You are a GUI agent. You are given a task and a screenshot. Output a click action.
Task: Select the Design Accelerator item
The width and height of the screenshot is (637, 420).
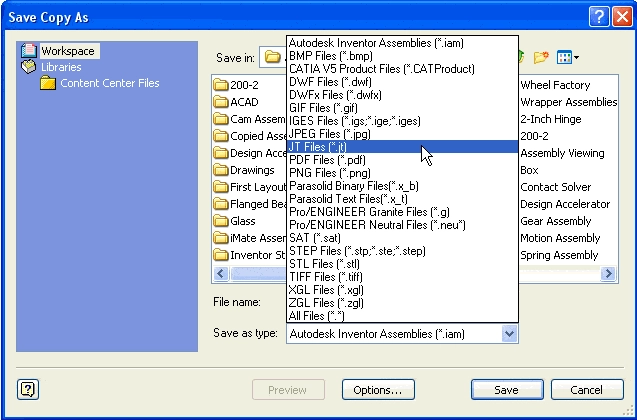(x=565, y=204)
